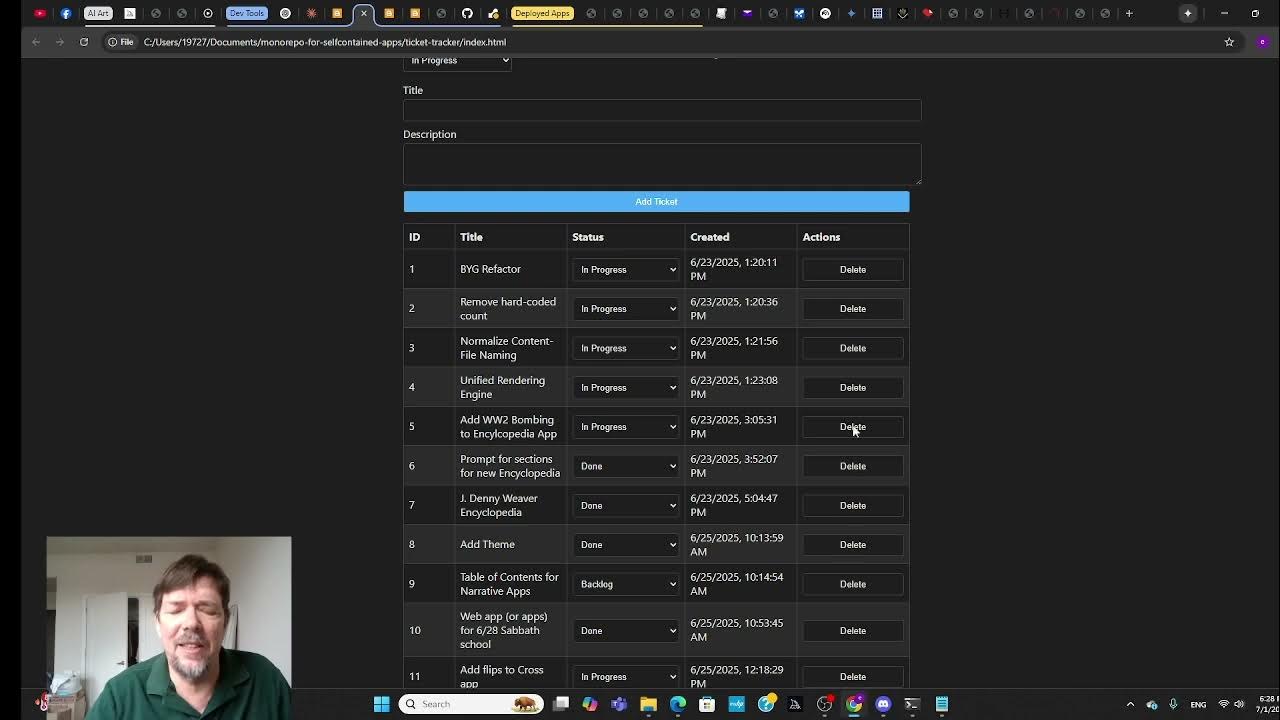Expand the Deployed Apps tab group
Screen dimensions: 1280x720
[541, 13]
